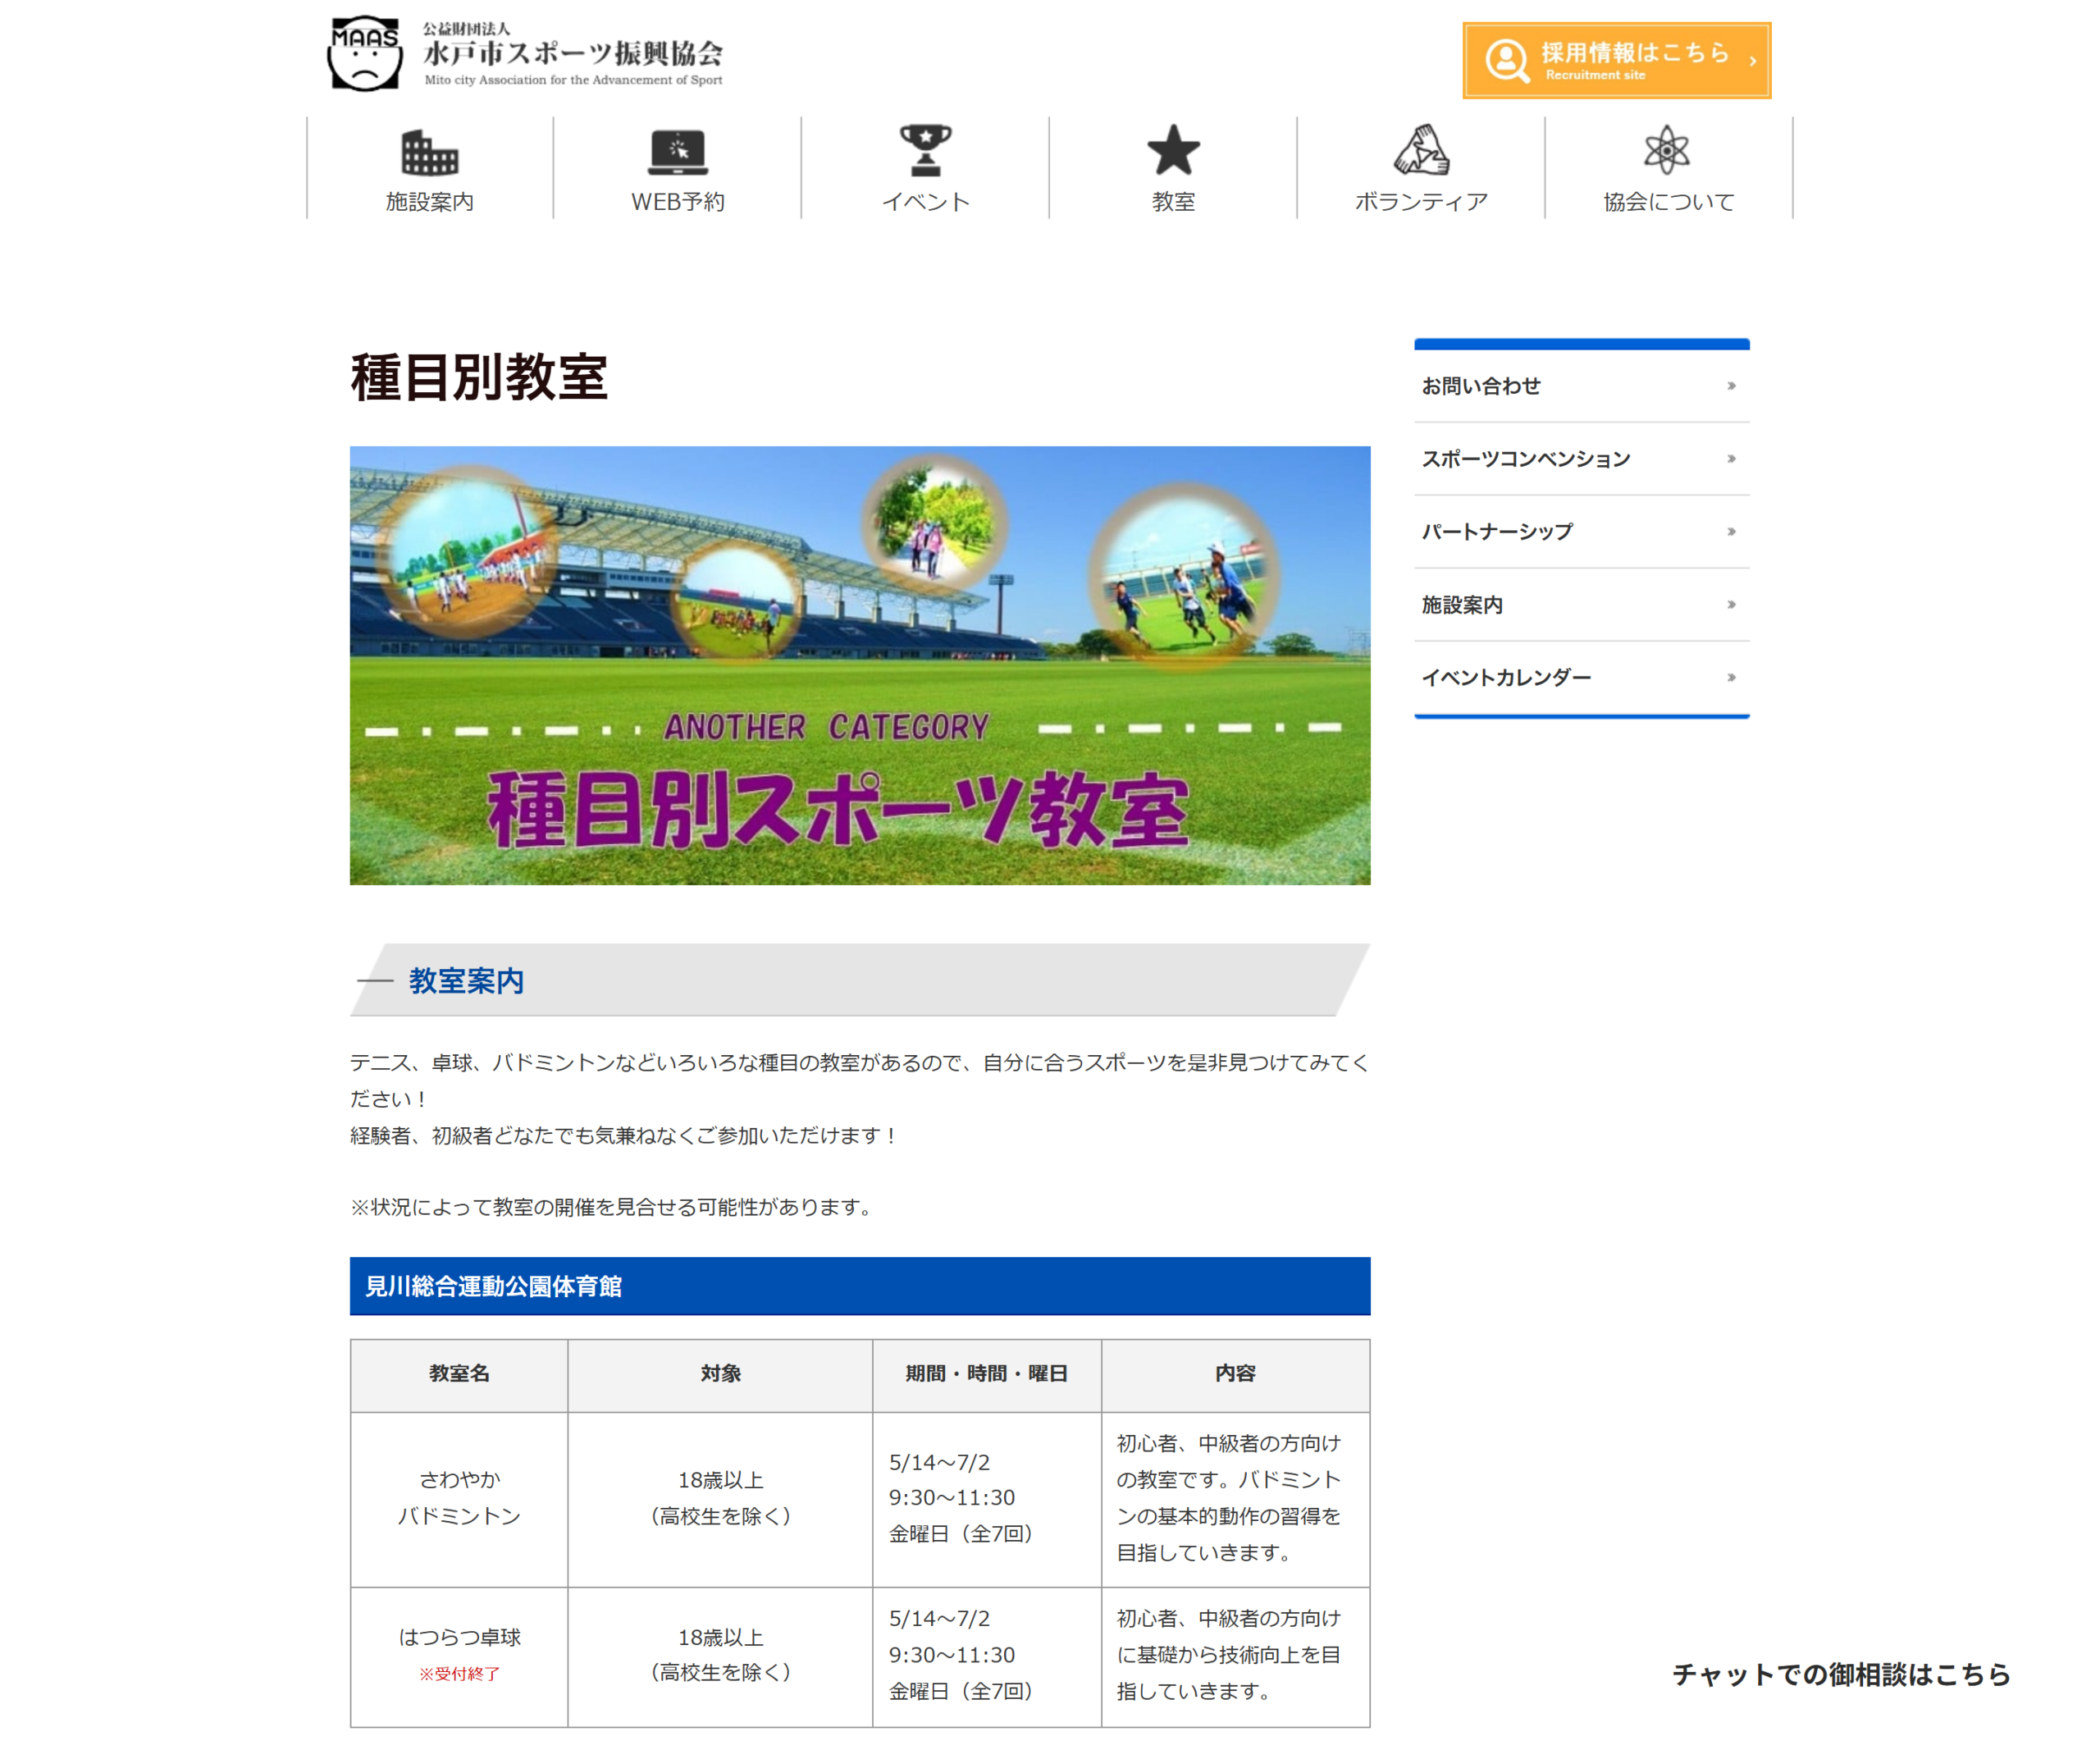Viewport: 2100px width, 1750px height.
Task: Open the WEB予約 navigation item
Action: [x=678, y=168]
